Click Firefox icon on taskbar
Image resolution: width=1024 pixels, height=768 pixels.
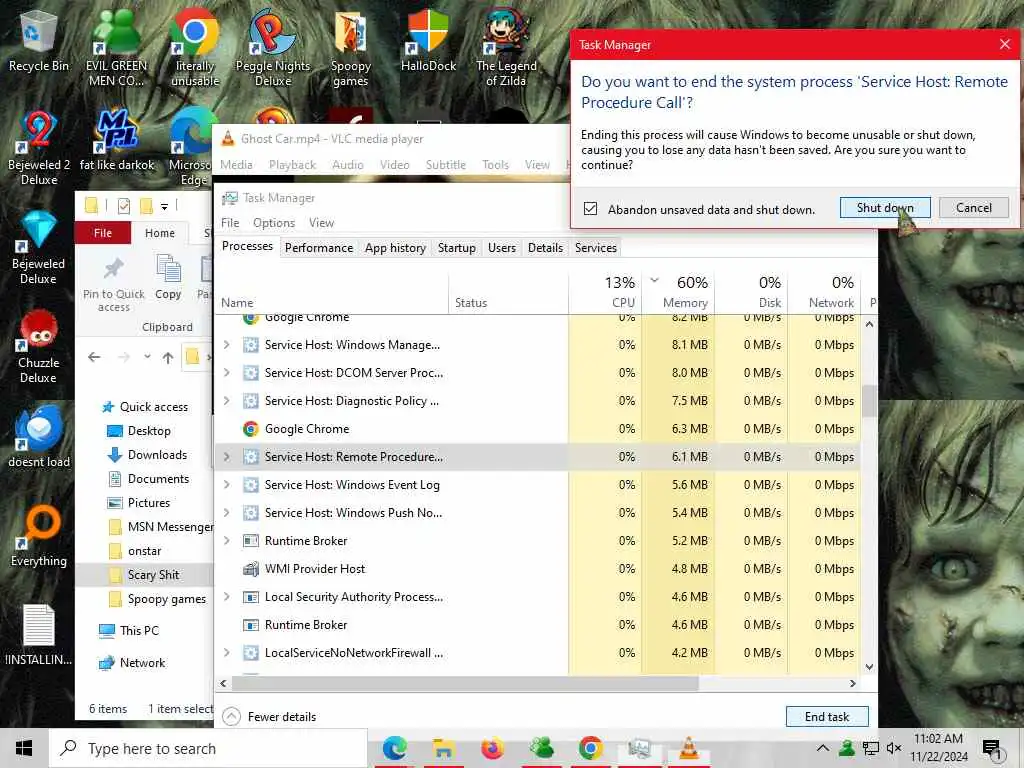pyautogui.click(x=492, y=748)
